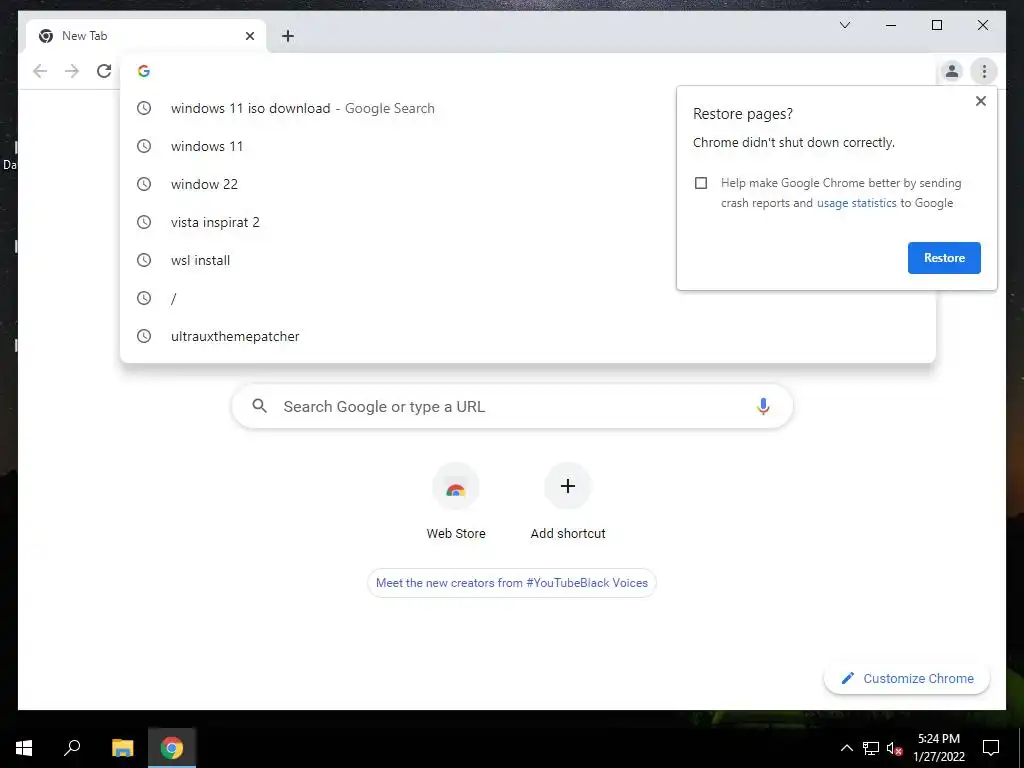Screen dimensions: 1024x768
Task: Open the Windows Start menu
Action: (x=24, y=748)
